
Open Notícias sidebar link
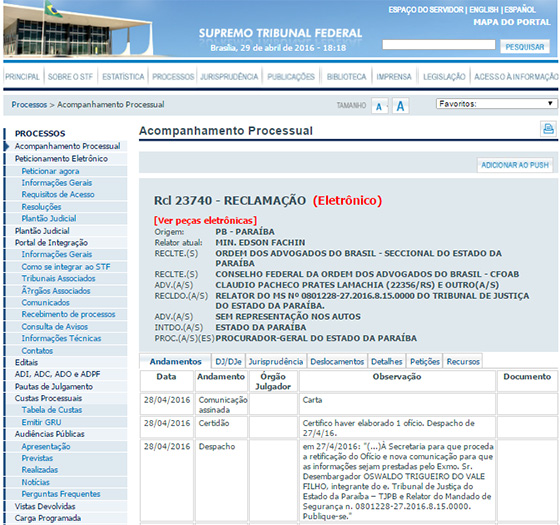35,482
